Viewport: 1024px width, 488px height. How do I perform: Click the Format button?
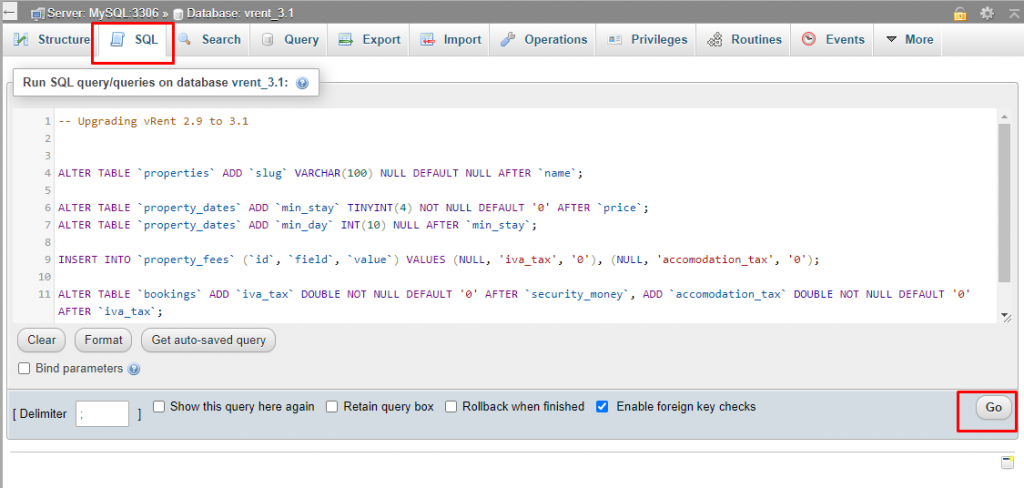[103, 340]
